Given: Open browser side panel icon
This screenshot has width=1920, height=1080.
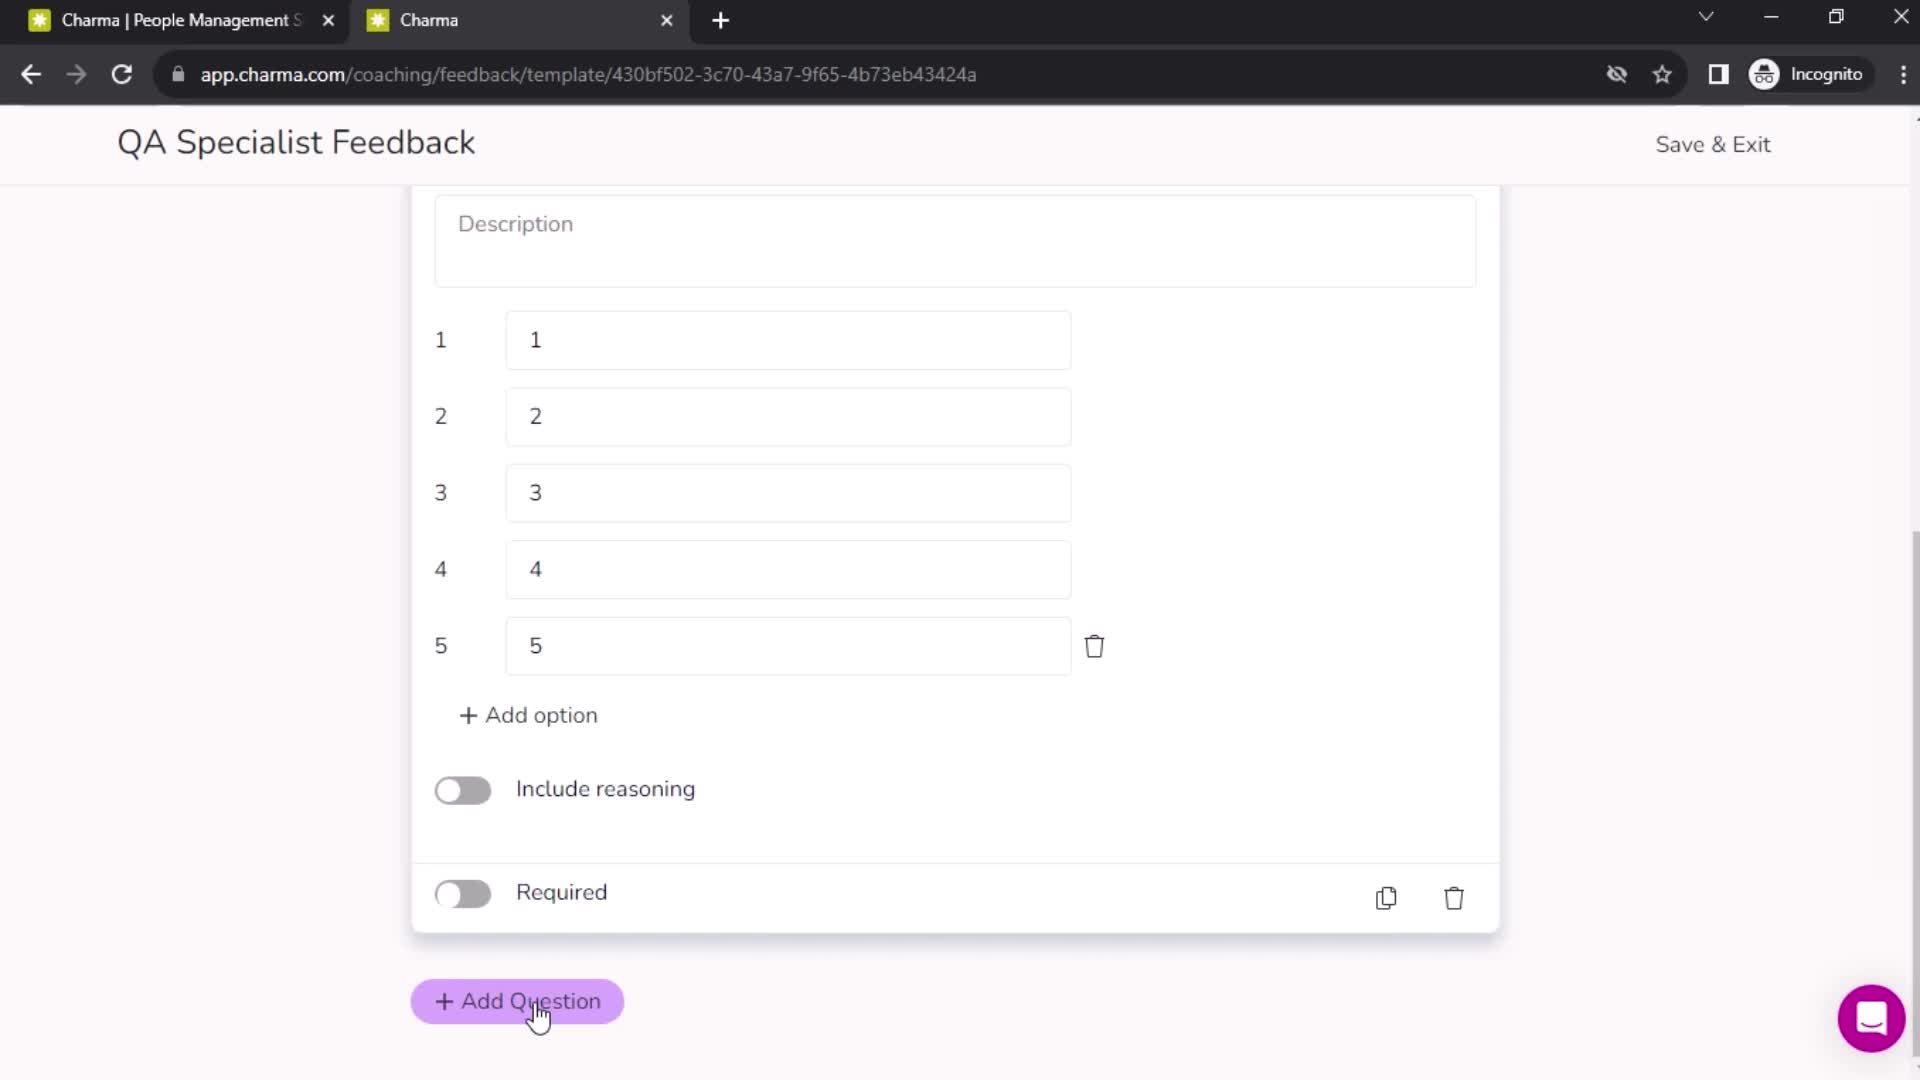Looking at the screenshot, I should [x=1718, y=74].
